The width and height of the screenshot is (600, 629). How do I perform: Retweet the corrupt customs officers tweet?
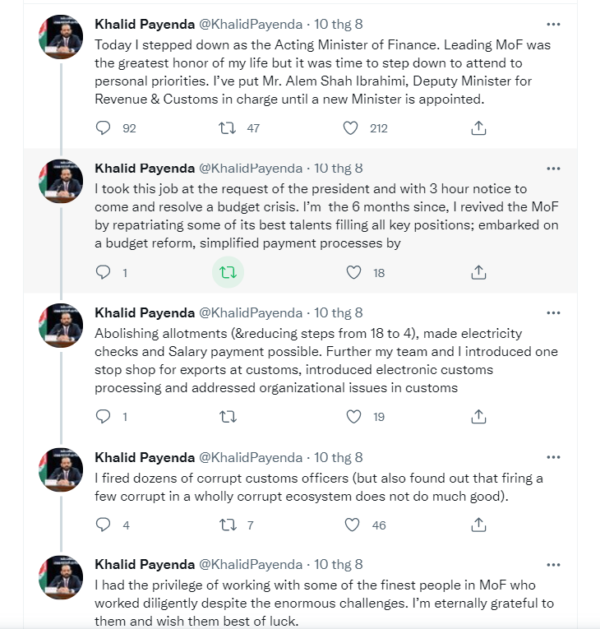point(227,524)
